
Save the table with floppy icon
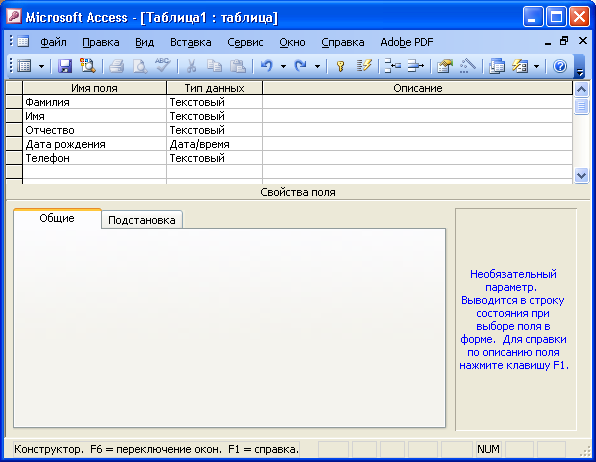tap(65, 66)
